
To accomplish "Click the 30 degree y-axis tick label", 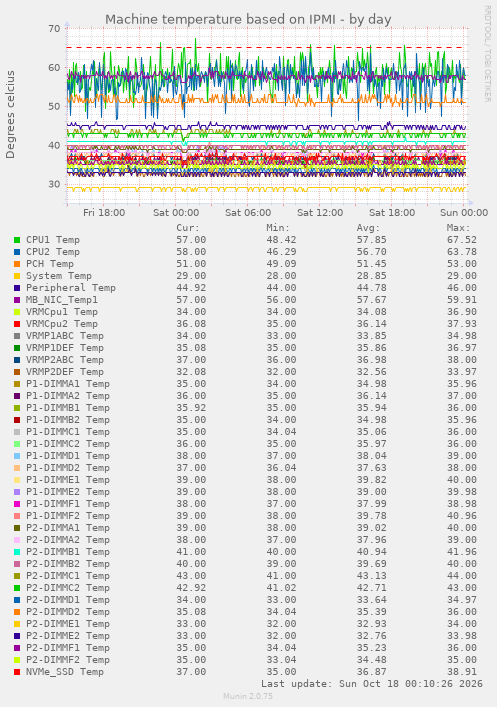I will (x=54, y=184).
